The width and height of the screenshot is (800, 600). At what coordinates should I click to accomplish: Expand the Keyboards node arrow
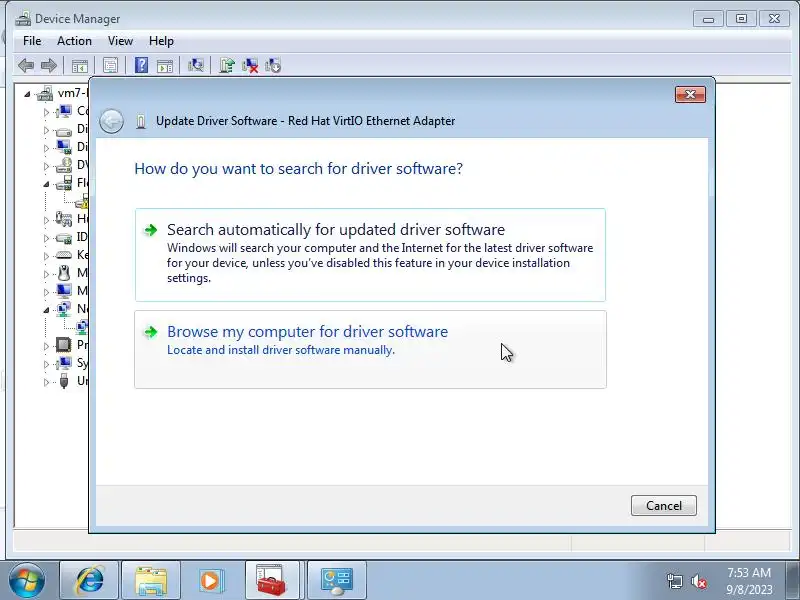click(x=46, y=256)
